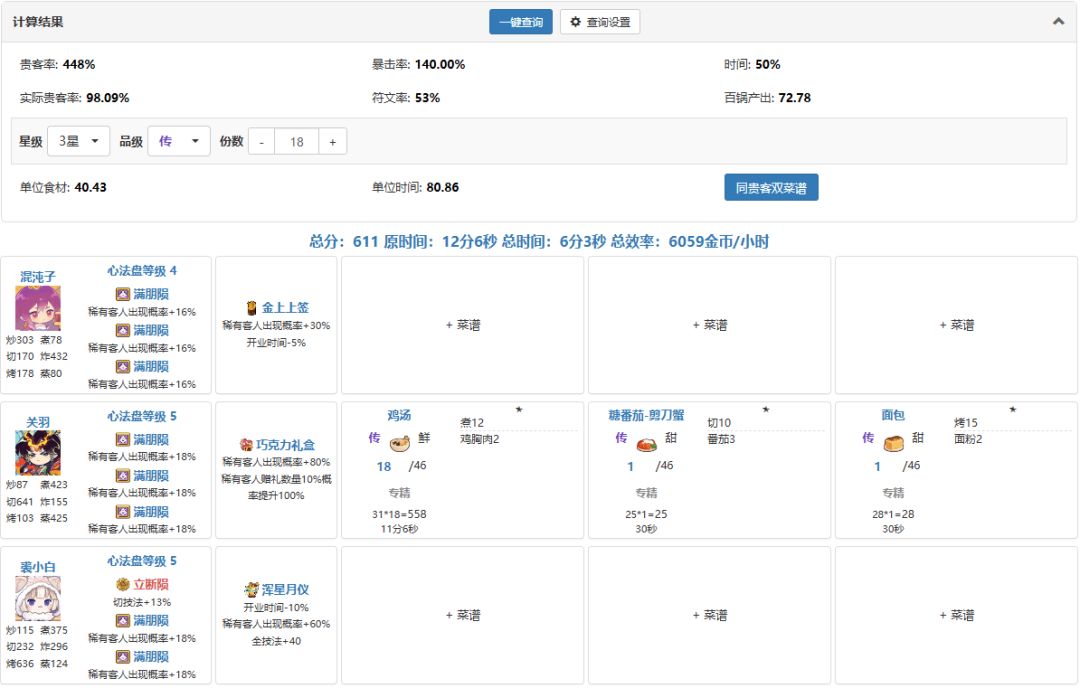The image size is (1080, 688).
Task: Click the 鸡汤 soup bowl icon
Action: (399, 442)
